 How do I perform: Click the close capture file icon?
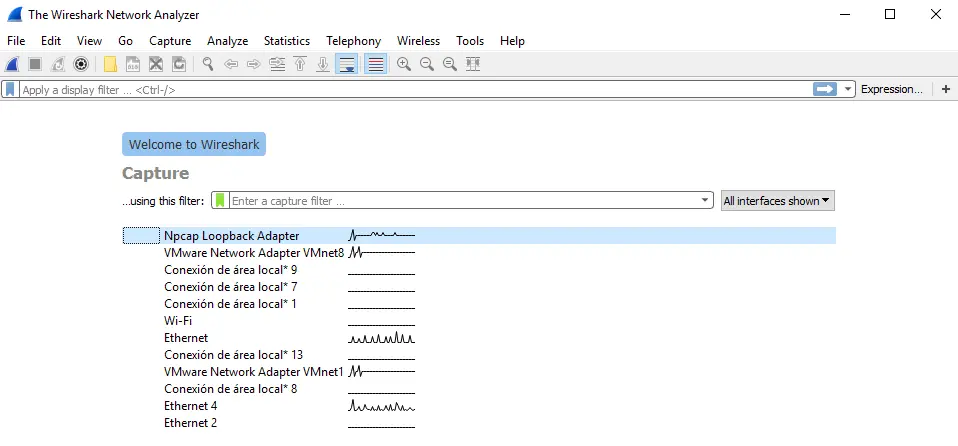tap(156, 64)
